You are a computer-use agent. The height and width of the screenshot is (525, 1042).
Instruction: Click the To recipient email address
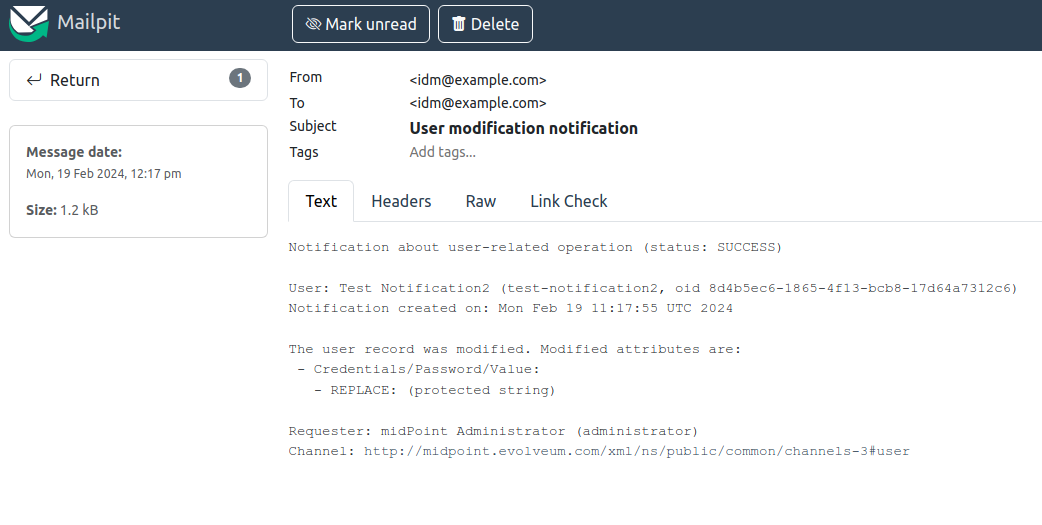pos(478,103)
